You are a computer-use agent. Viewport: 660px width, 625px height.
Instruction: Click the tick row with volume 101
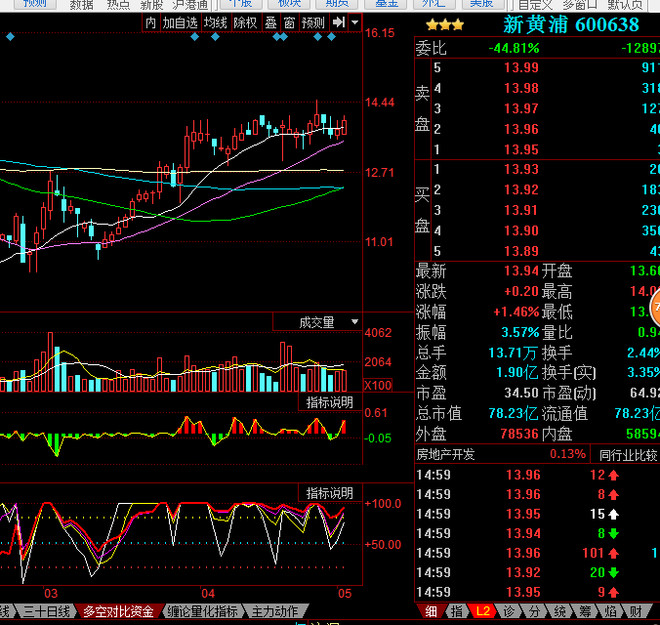tap(538, 553)
